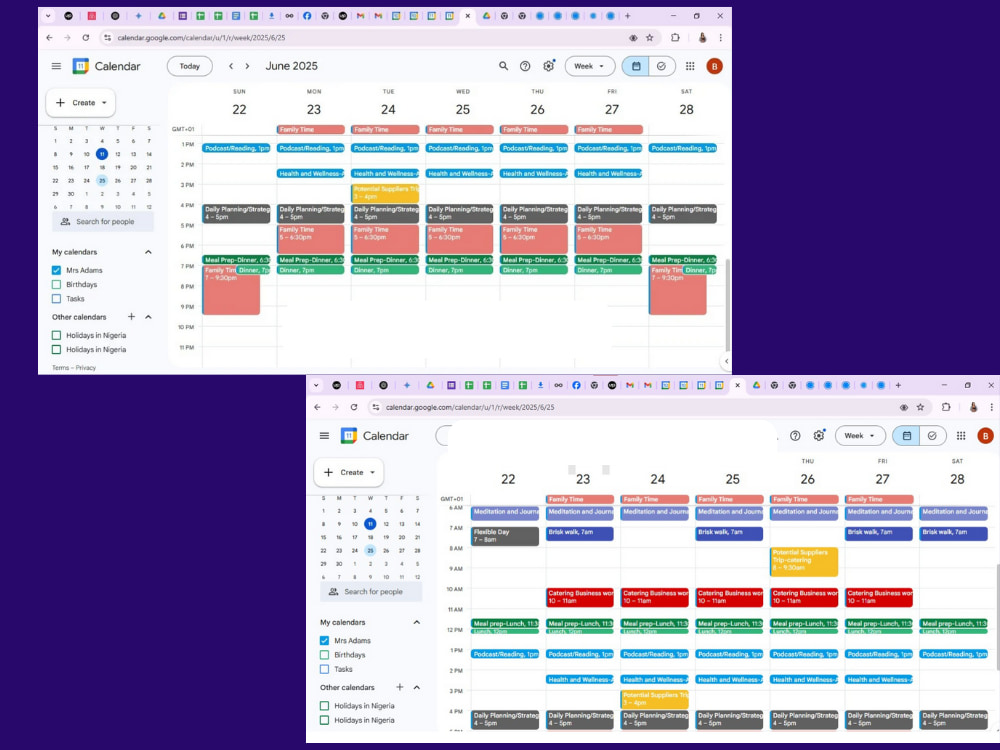Collapse Other calendars section in bottom window
Image resolution: width=1000 pixels, height=750 pixels.
pyautogui.click(x=417, y=687)
